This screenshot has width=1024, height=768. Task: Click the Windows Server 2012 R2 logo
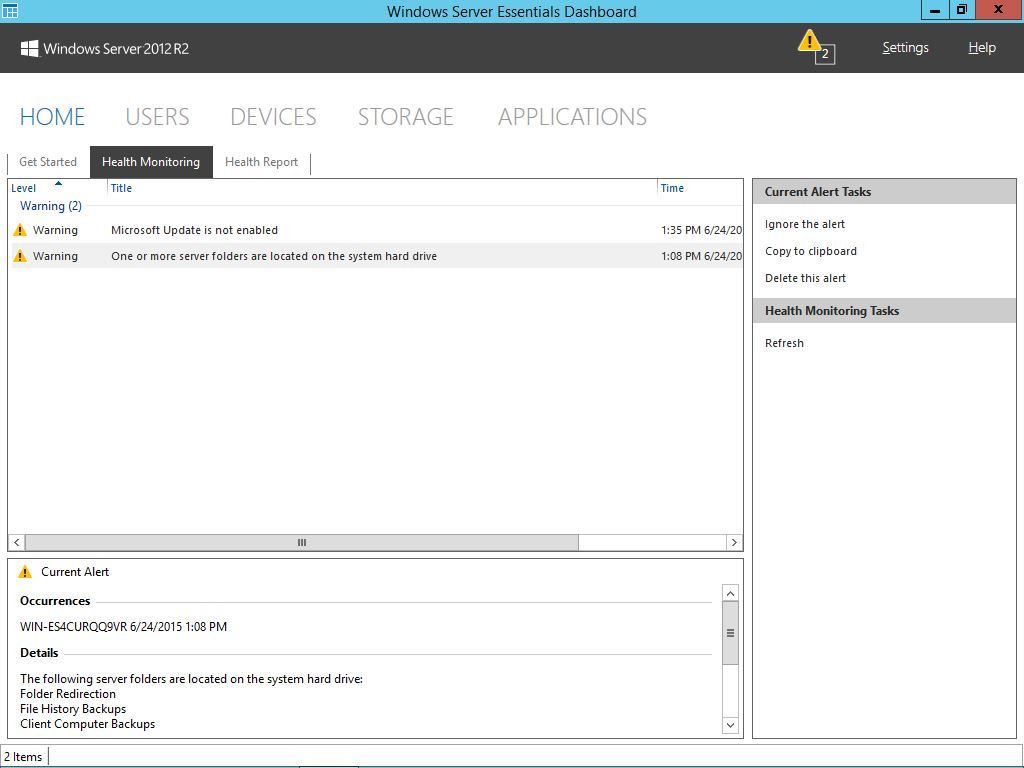click(x=105, y=48)
